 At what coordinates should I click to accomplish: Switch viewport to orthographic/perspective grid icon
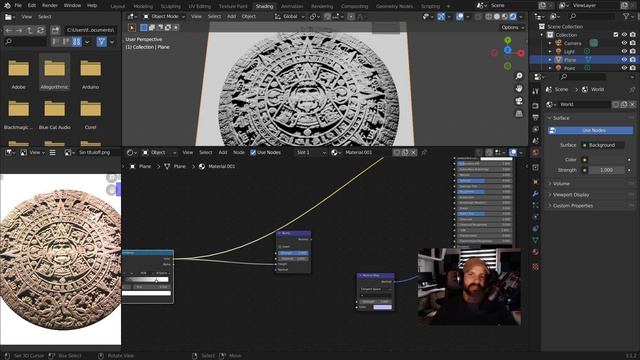[519, 113]
